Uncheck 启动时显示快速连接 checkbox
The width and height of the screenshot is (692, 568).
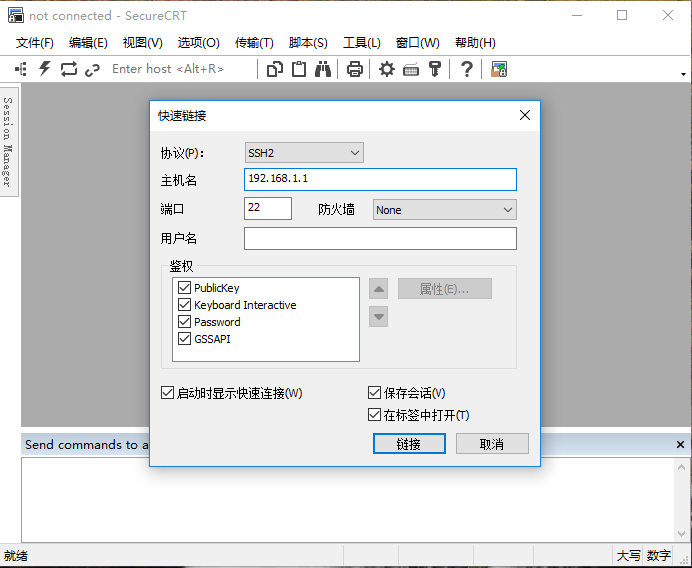(167, 393)
